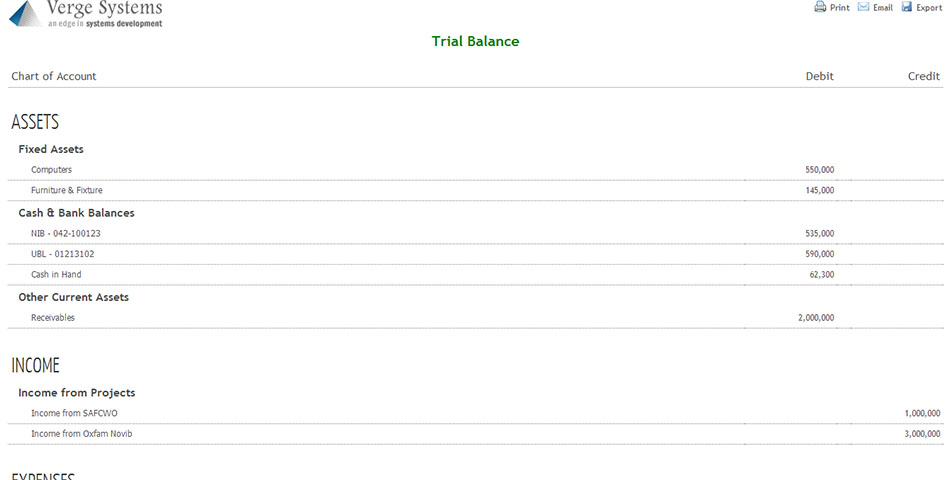
Task: Click the Cash & Bank Balances group
Action: [76, 213]
